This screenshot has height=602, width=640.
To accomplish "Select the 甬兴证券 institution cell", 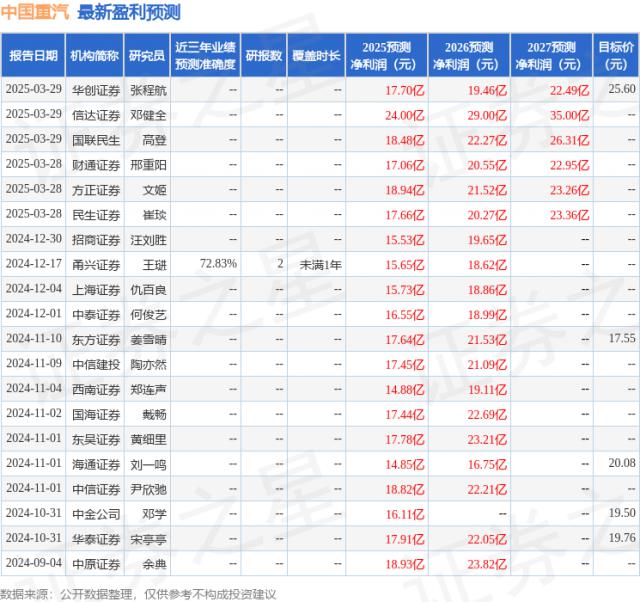I will tap(96, 263).
